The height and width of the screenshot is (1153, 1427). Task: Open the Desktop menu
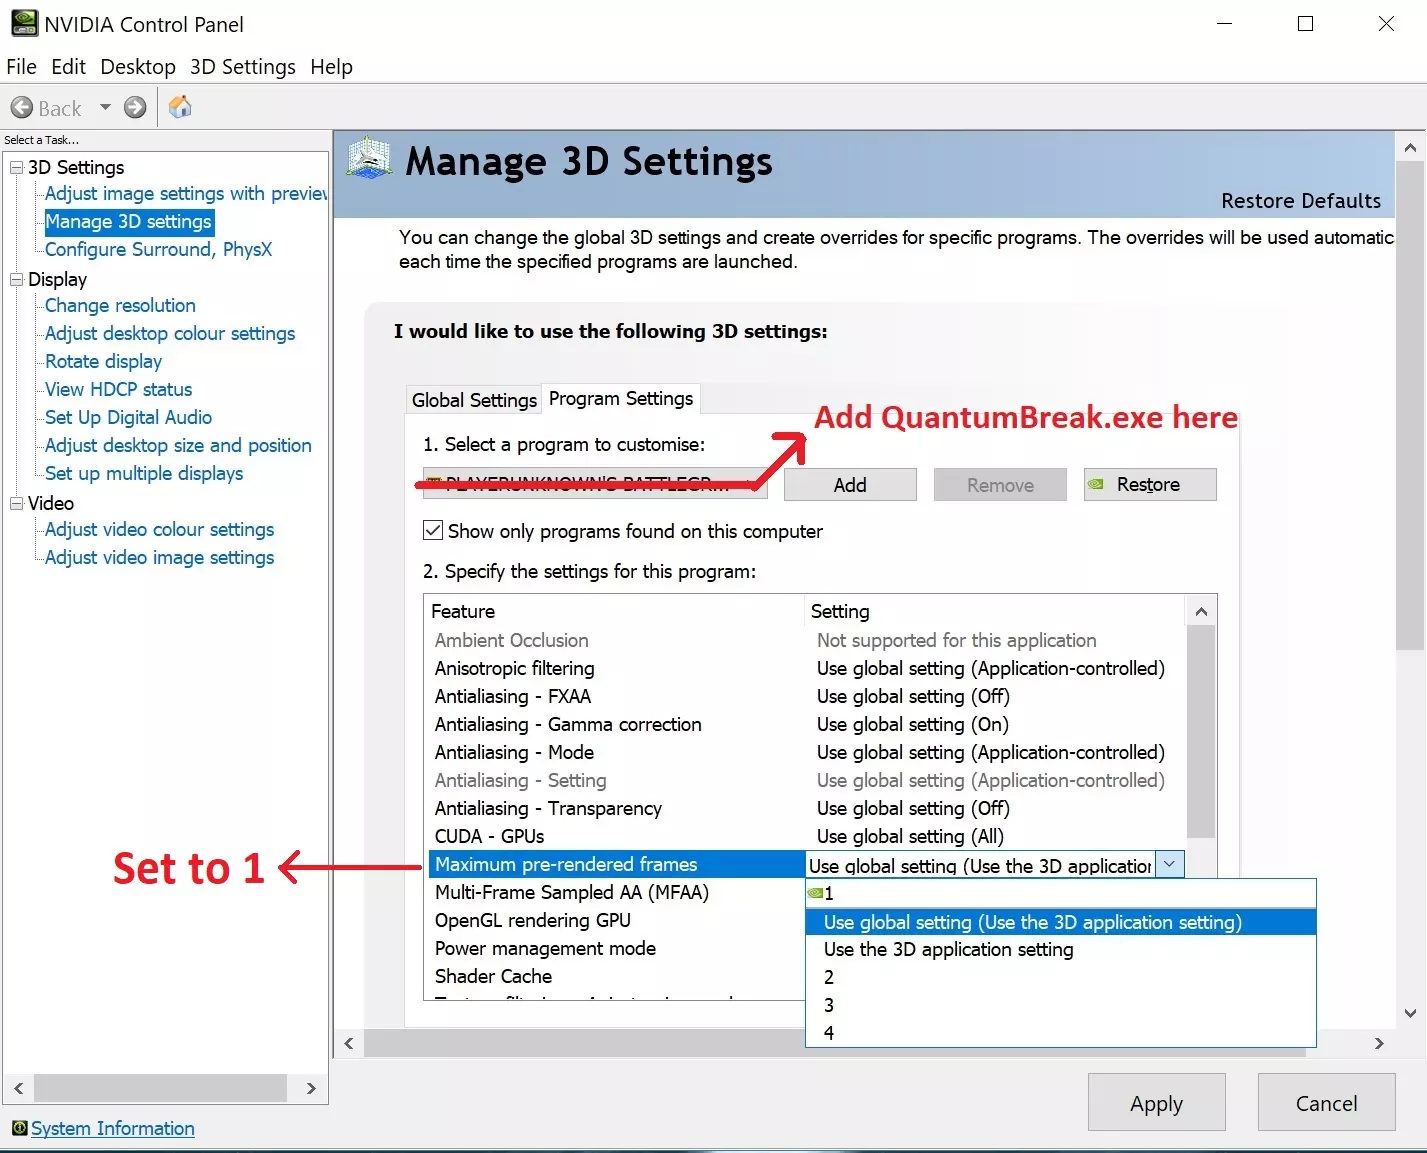(138, 67)
